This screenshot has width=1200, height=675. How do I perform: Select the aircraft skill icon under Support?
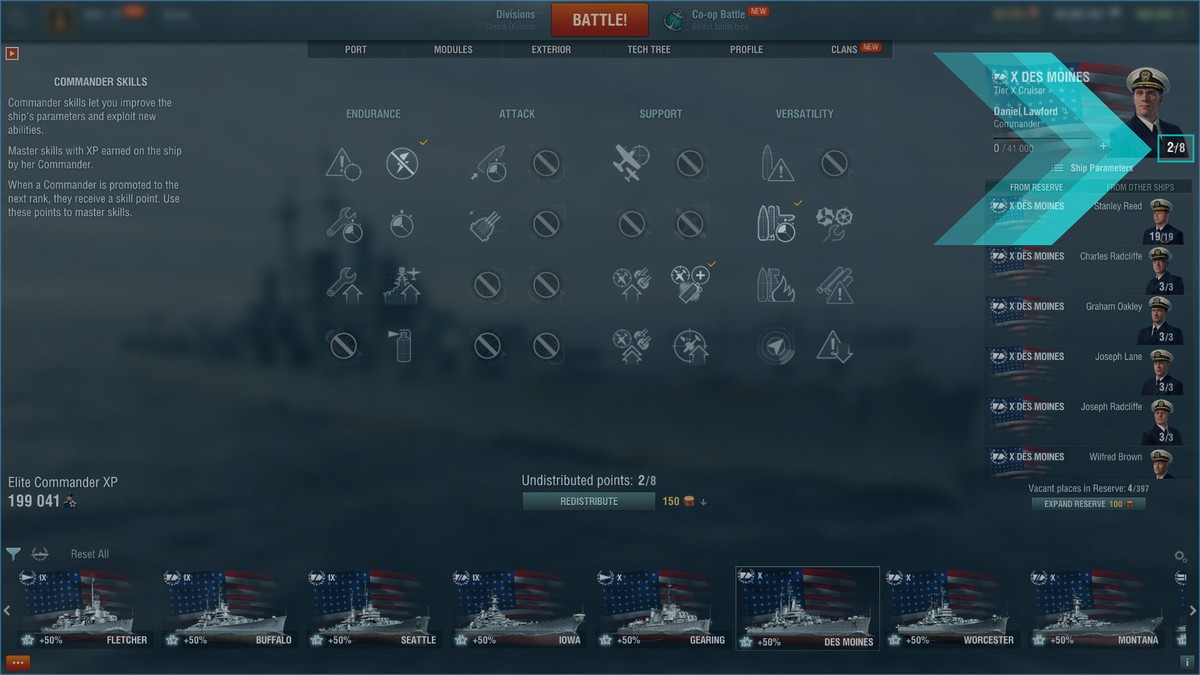point(631,163)
